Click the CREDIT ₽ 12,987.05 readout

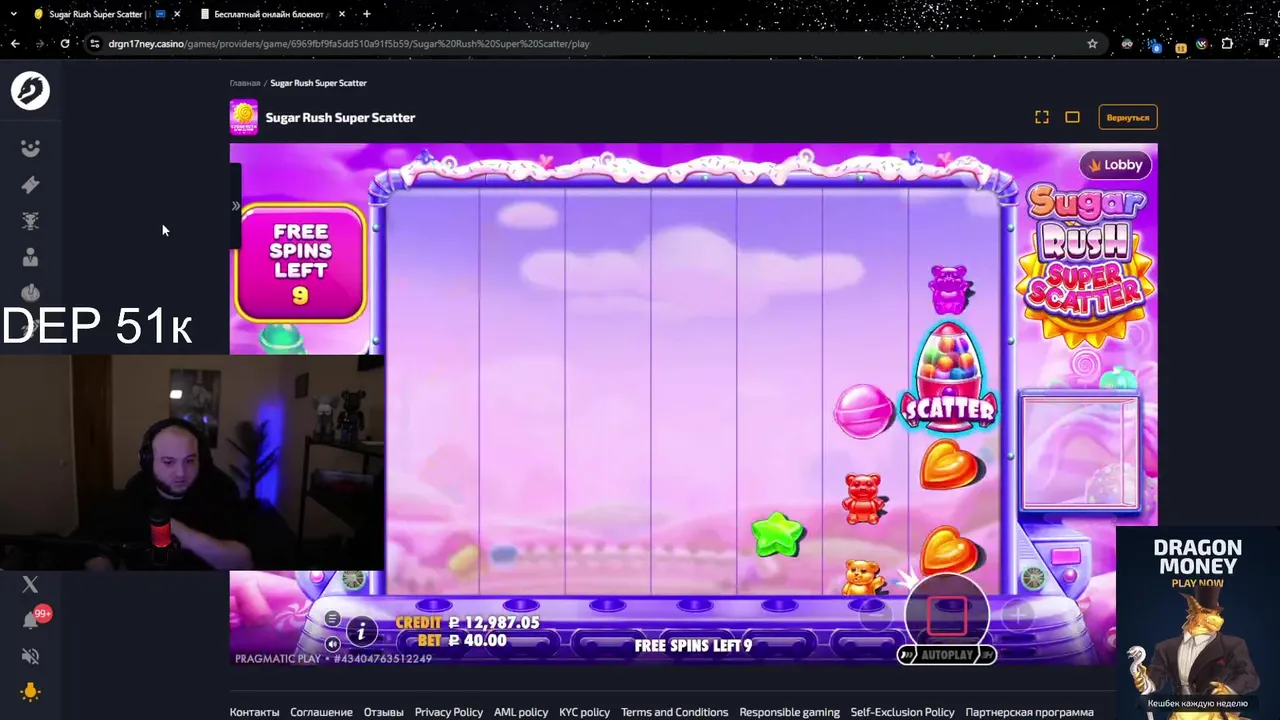click(467, 623)
